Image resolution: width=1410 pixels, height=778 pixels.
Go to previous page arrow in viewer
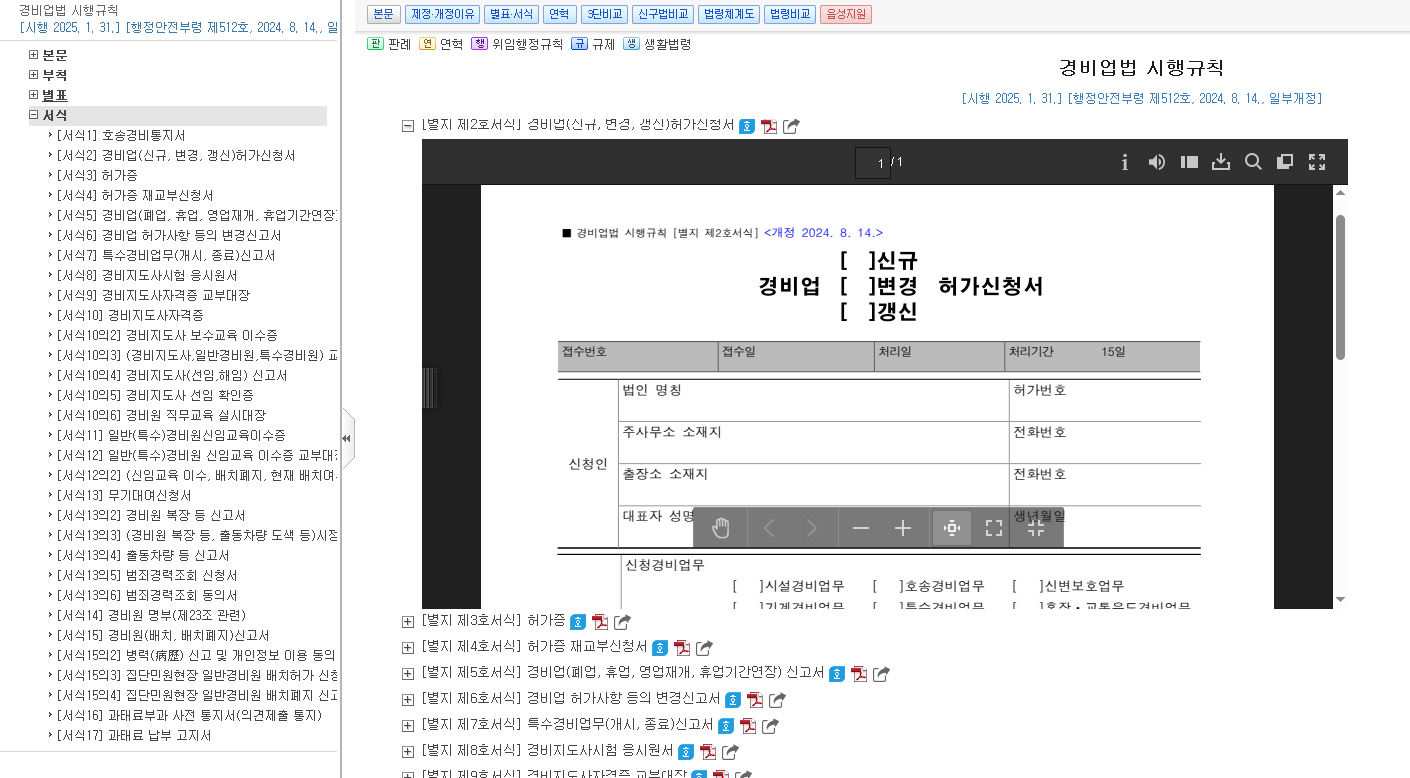pyautogui.click(x=769, y=528)
